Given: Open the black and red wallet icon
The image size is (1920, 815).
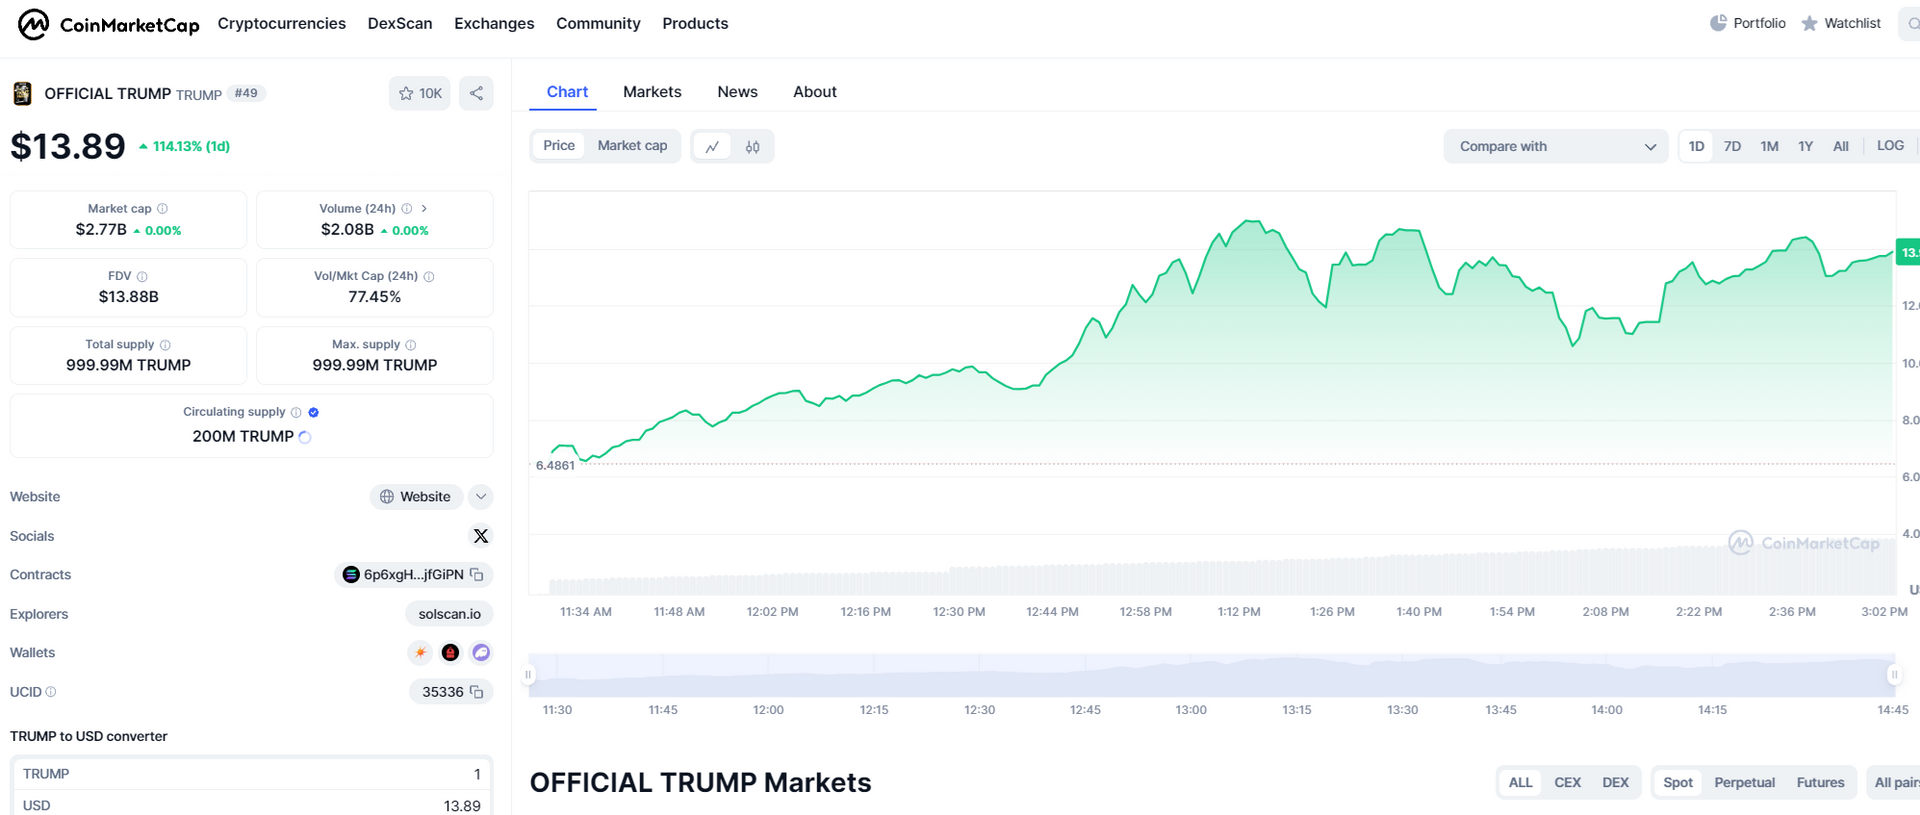Looking at the screenshot, I should 451,652.
